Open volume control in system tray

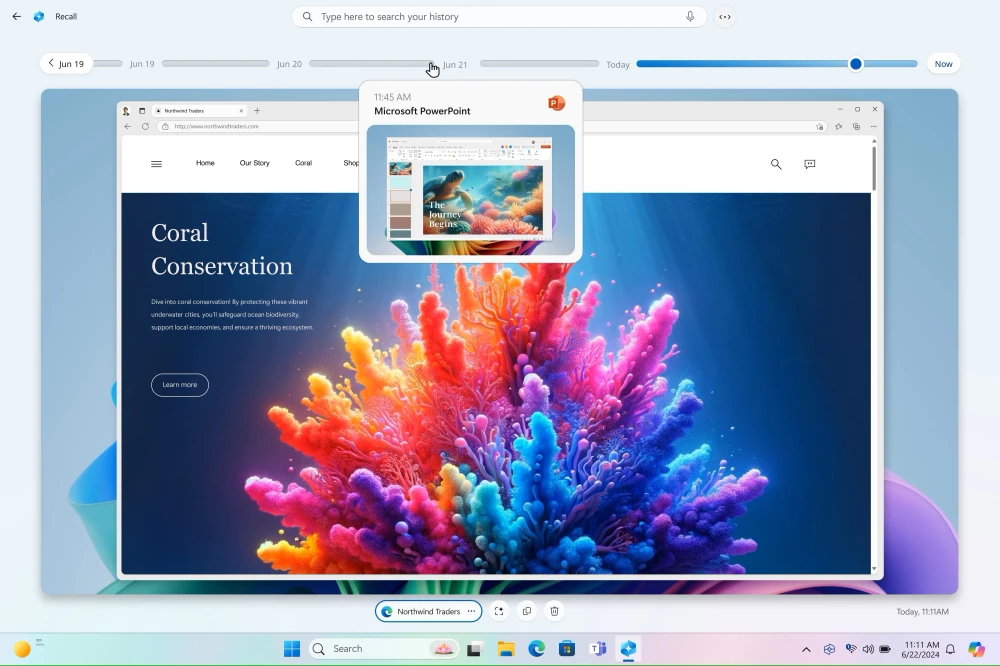pyautogui.click(x=868, y=649)
